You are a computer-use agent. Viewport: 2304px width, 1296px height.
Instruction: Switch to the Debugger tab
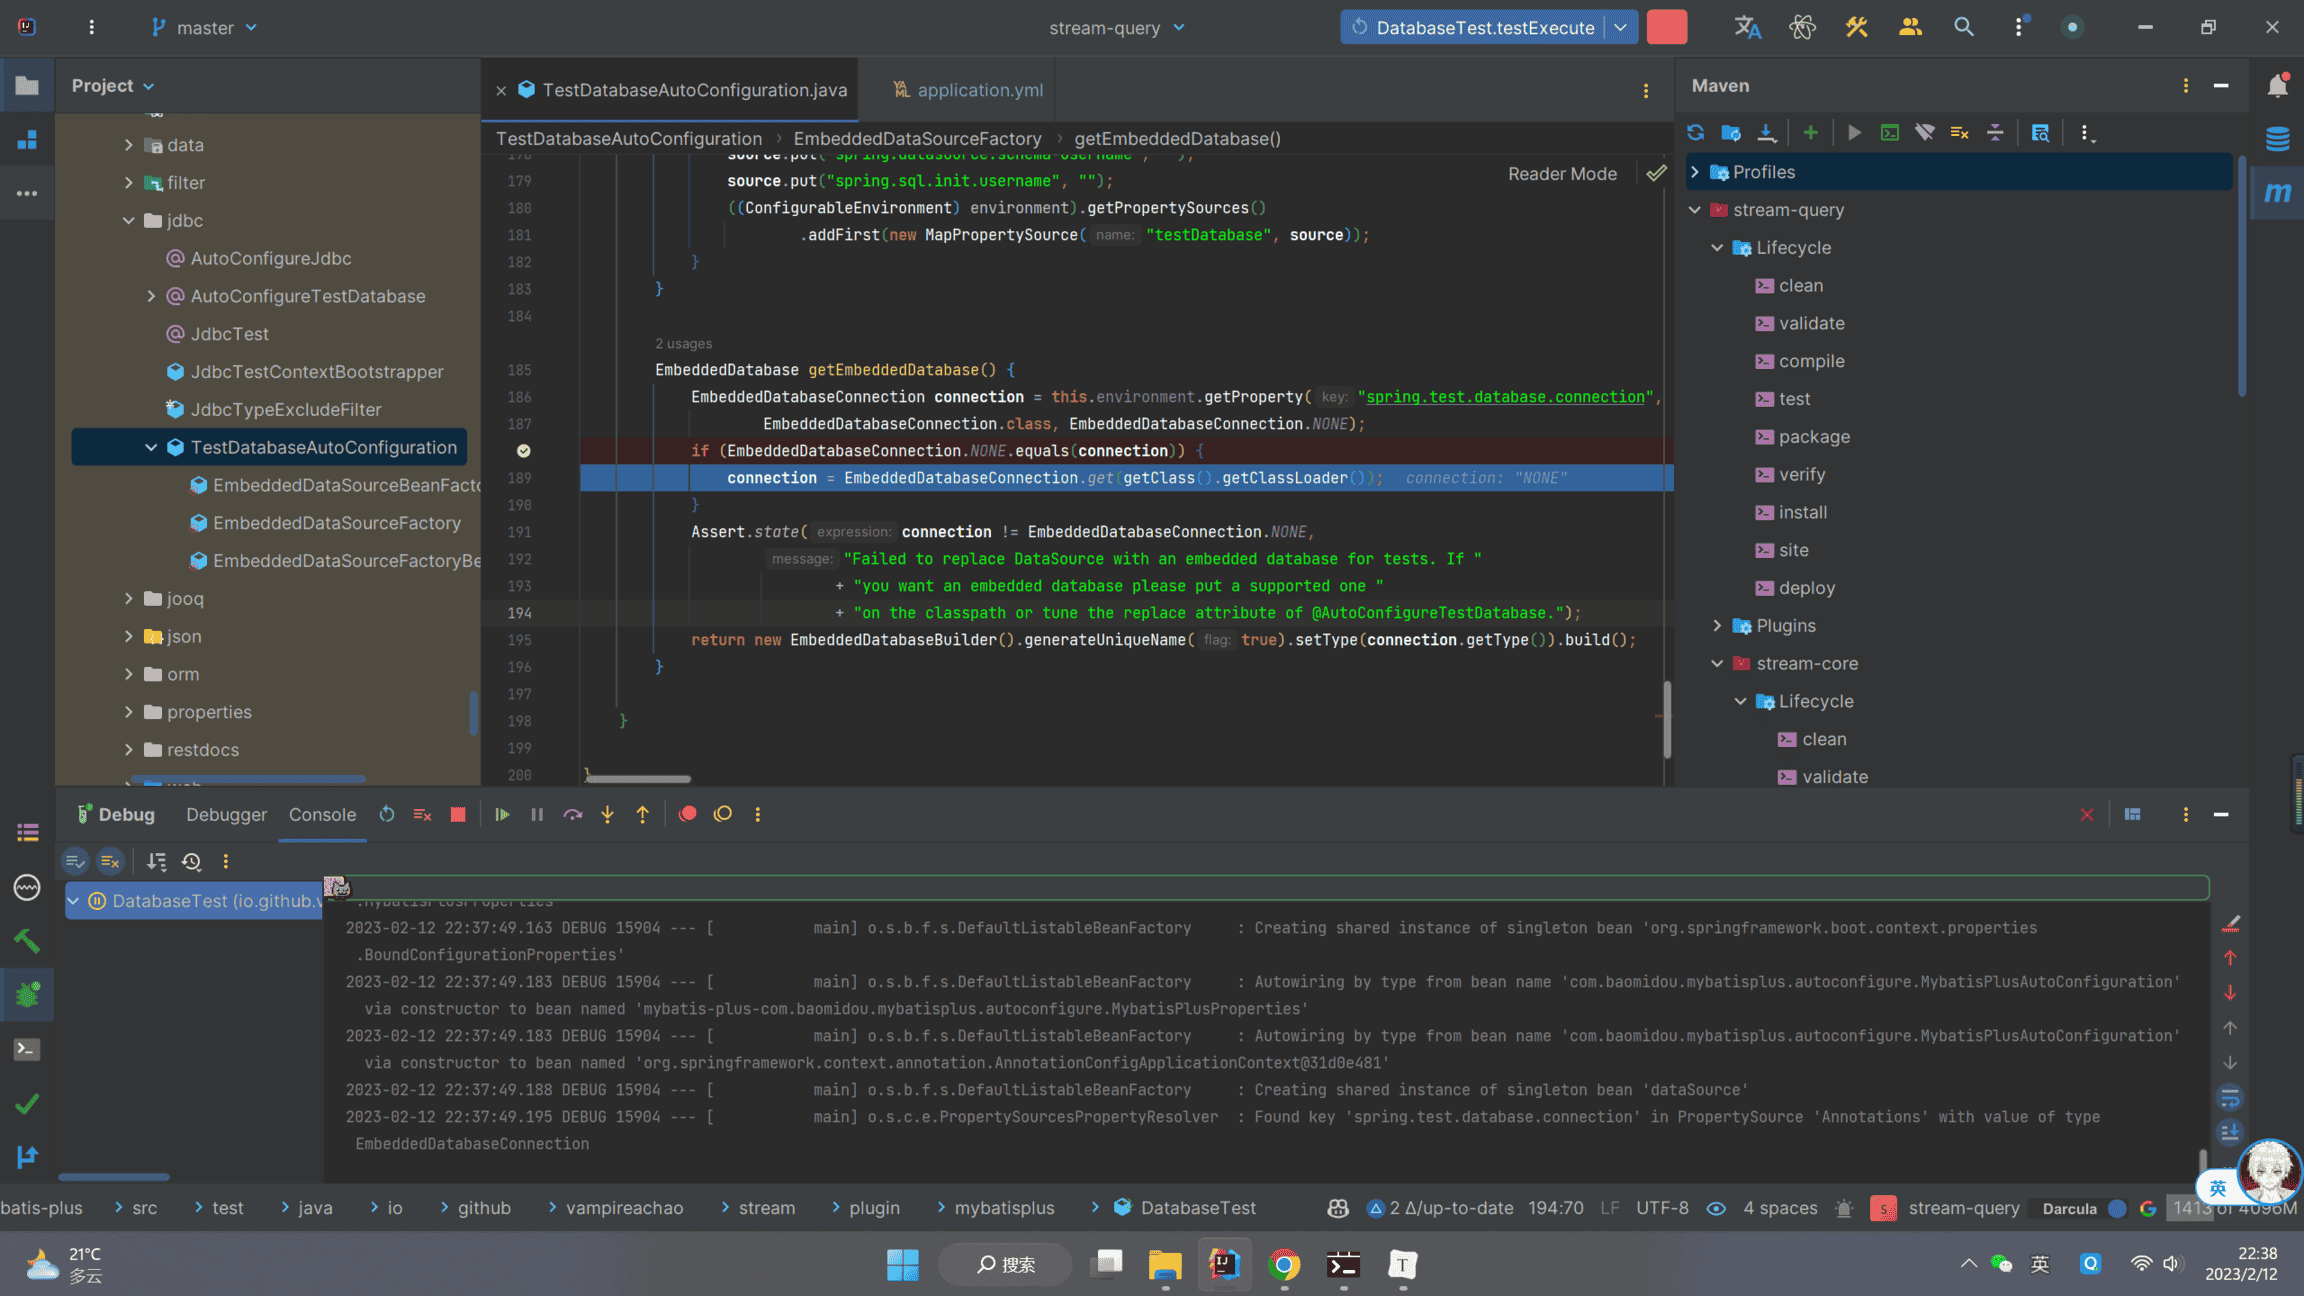226,814
